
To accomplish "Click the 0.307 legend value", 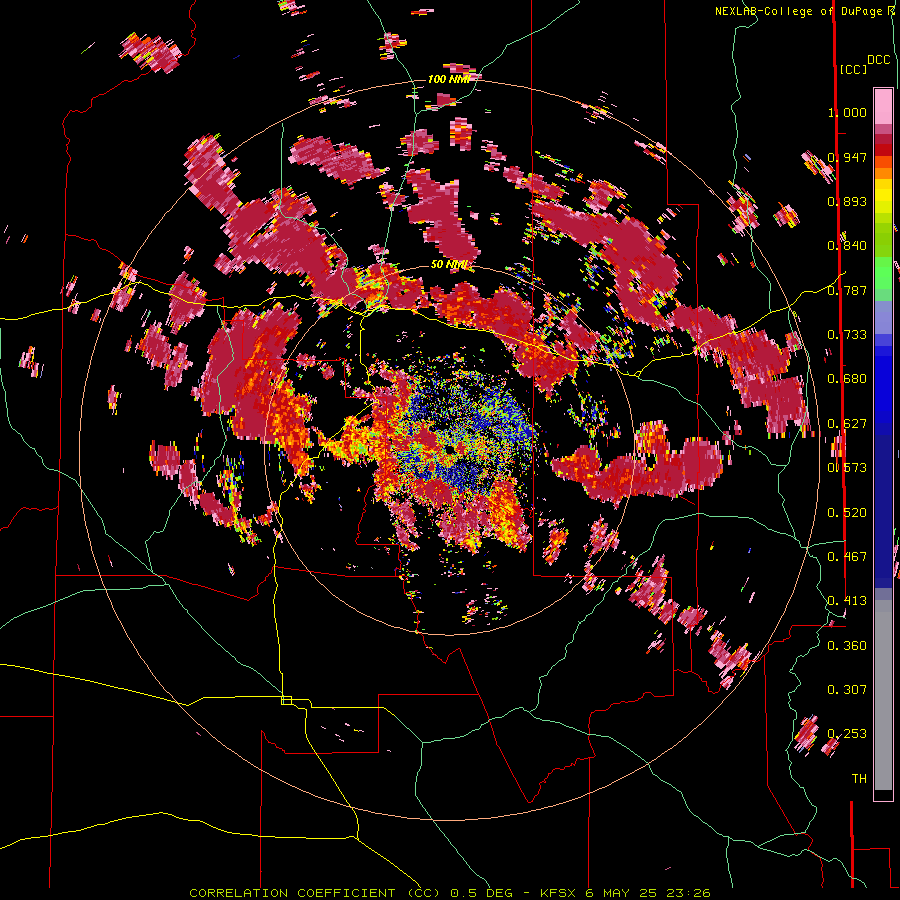I will 847,690.
